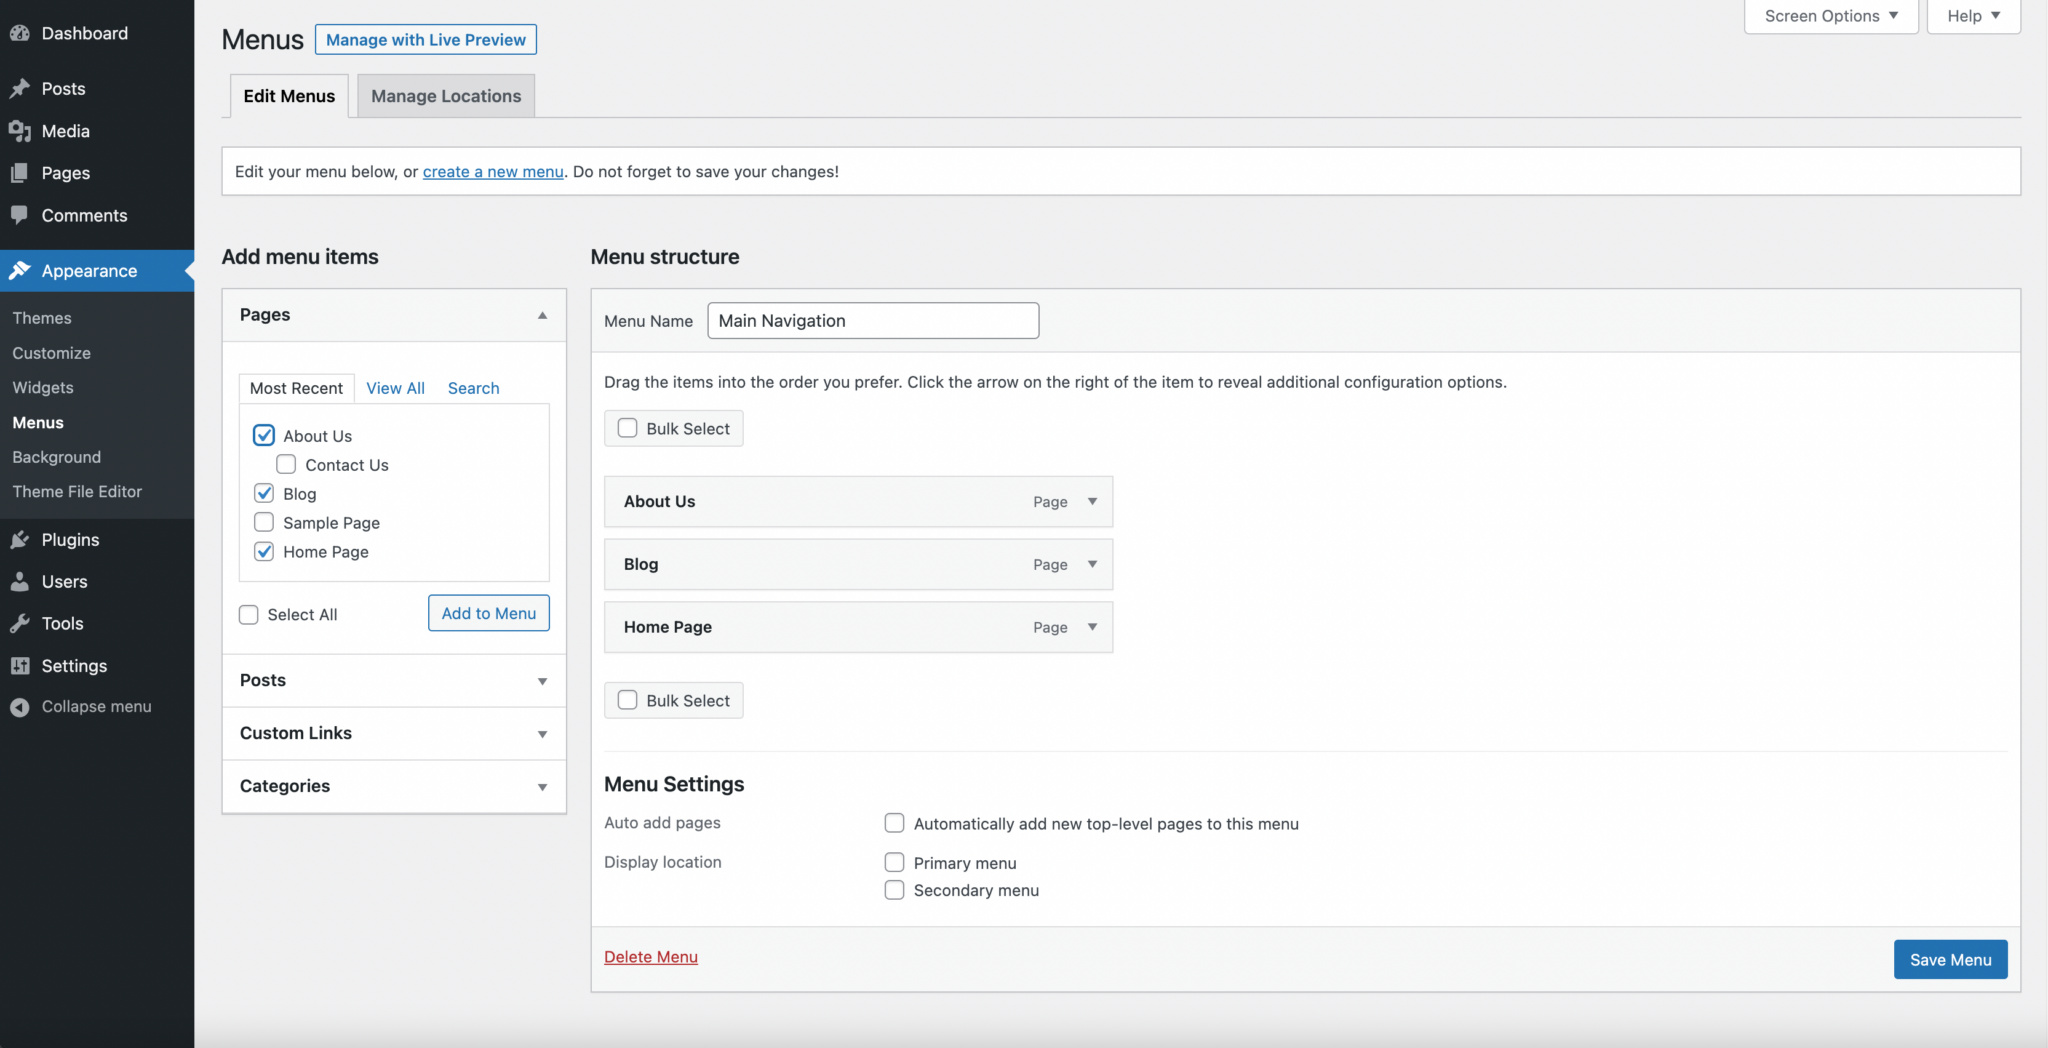Open the Media library icon
Screen dimensions: 2048x1048
tap(22, 130)
